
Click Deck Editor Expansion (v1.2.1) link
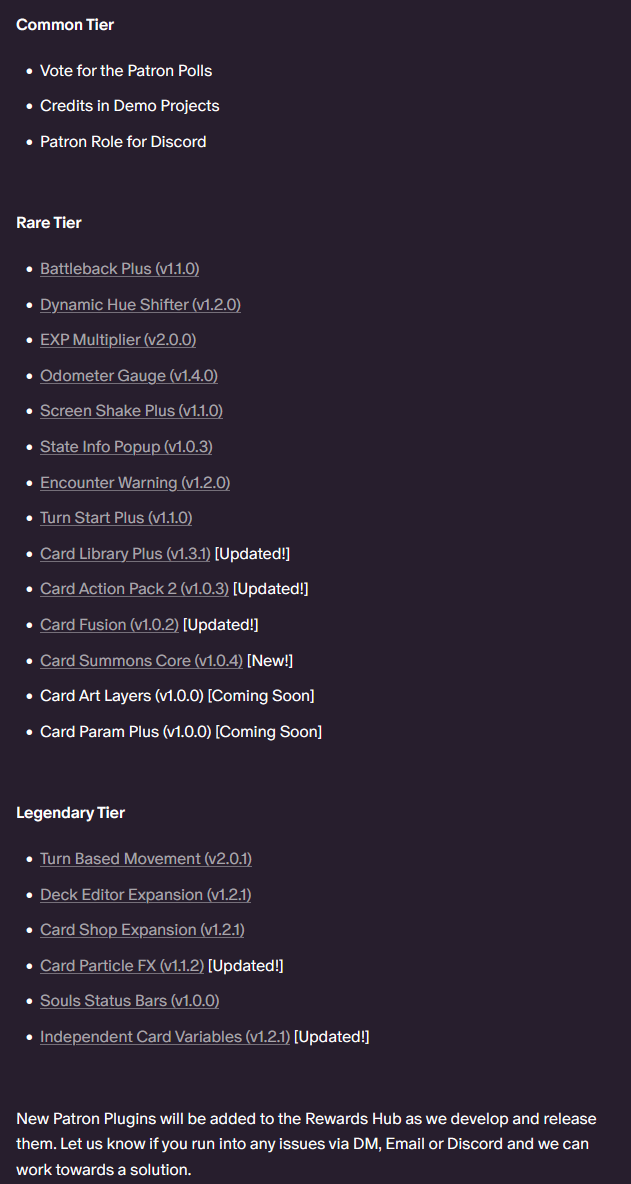[146, 895]
